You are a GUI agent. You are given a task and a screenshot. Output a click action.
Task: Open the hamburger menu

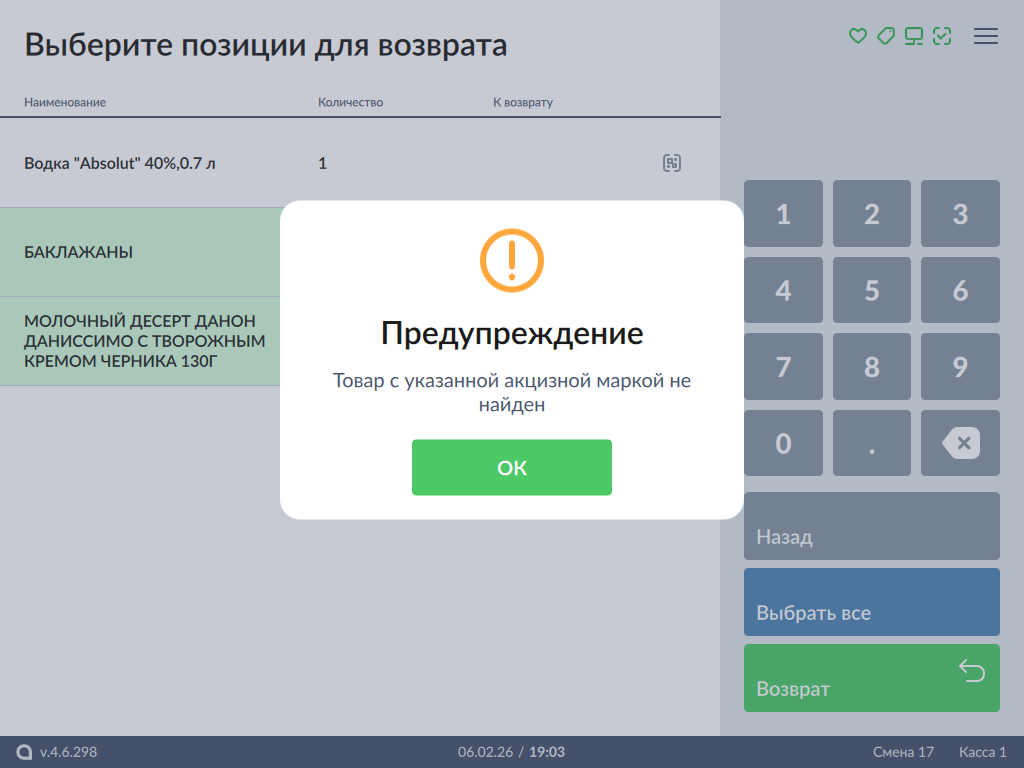[x=985, y=37]
